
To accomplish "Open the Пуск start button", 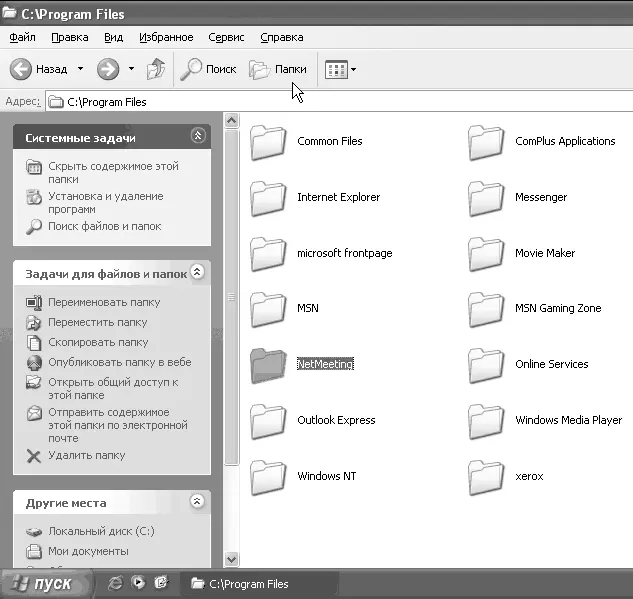I will pyautogui.click(x=46, y=584).
